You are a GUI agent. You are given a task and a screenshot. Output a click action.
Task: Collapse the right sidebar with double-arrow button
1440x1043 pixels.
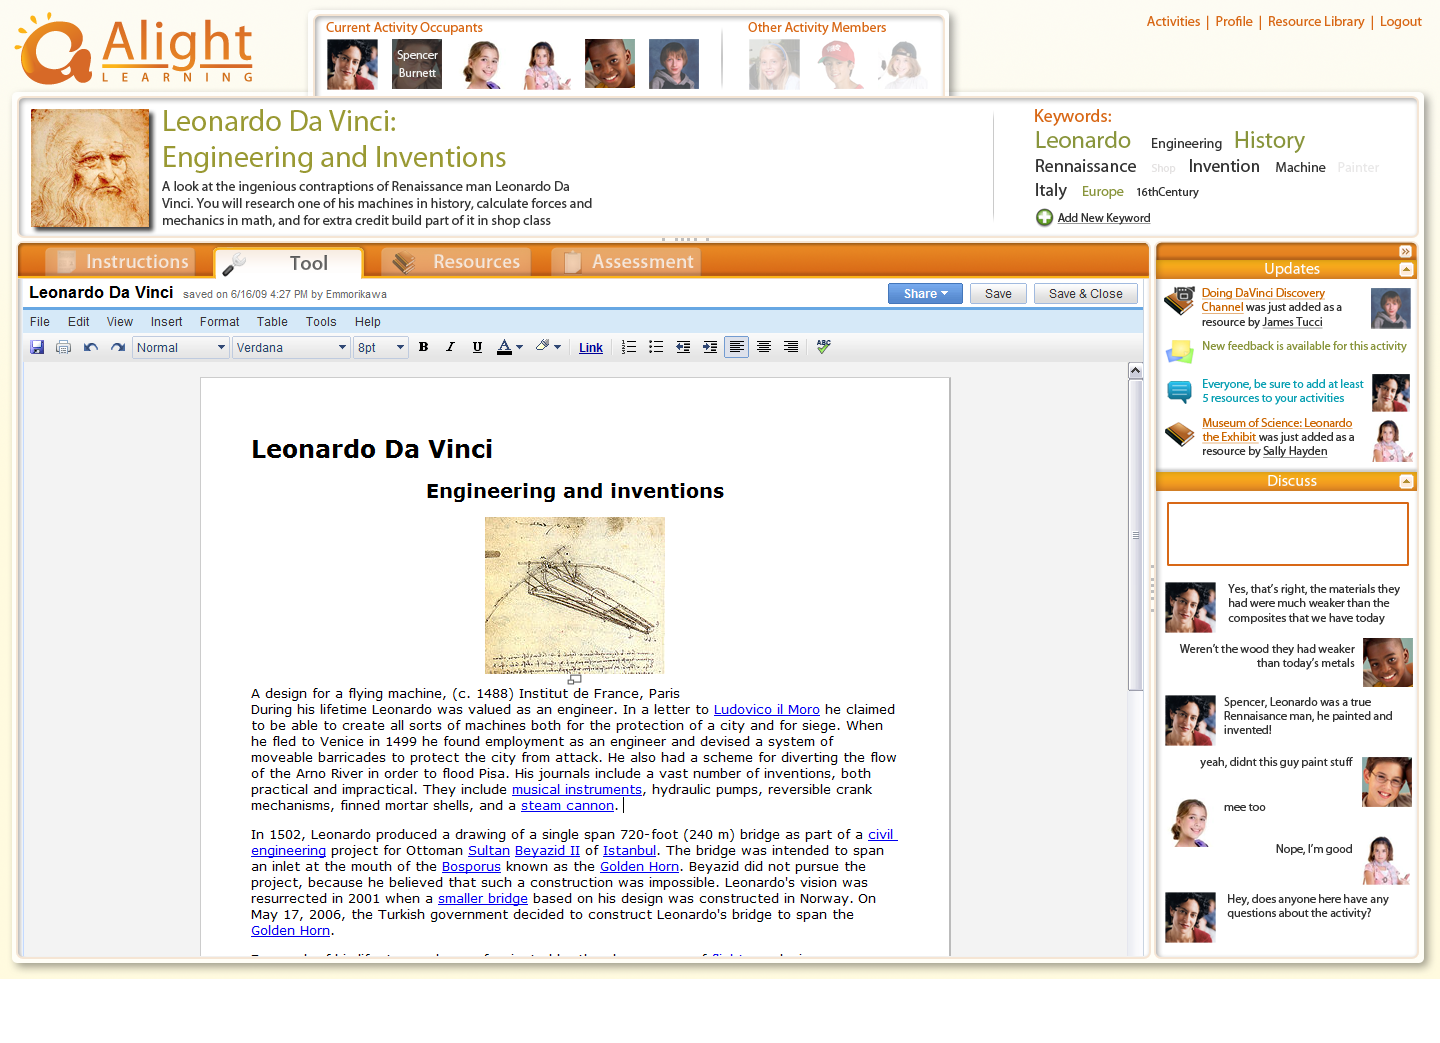point(1405,252)
